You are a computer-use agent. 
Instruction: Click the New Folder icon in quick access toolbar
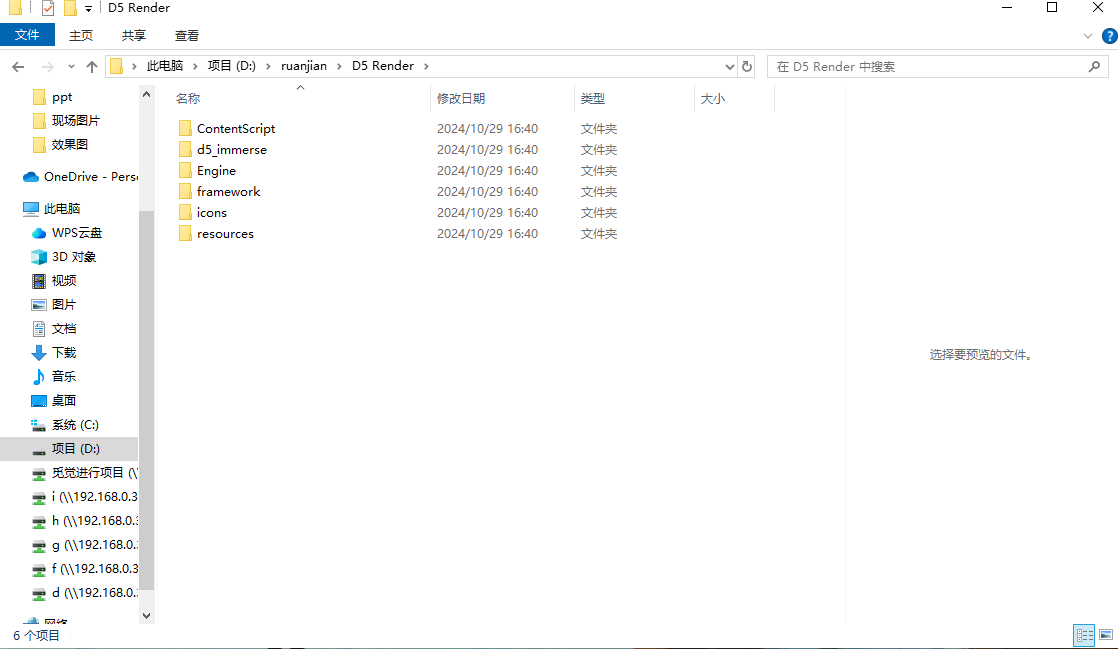(x=70, y=8)
